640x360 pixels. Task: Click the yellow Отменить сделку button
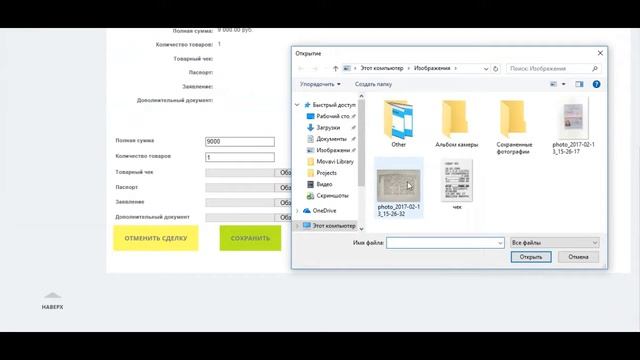156,238
